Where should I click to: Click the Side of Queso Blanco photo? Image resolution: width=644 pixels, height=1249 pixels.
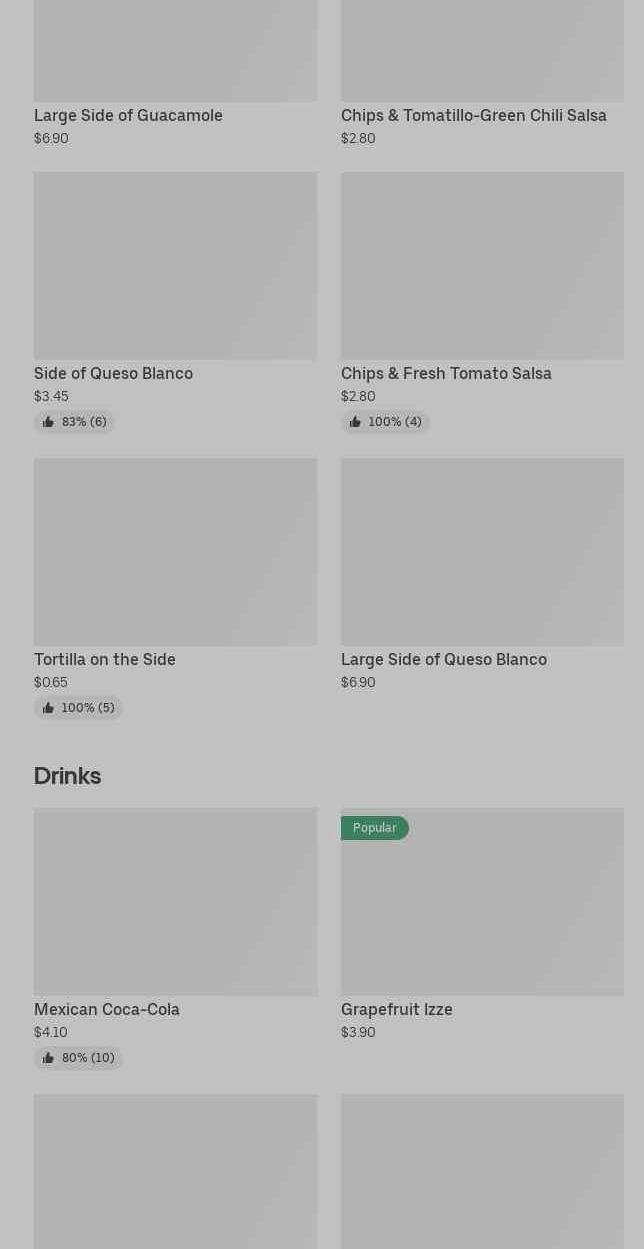(175, 265)
